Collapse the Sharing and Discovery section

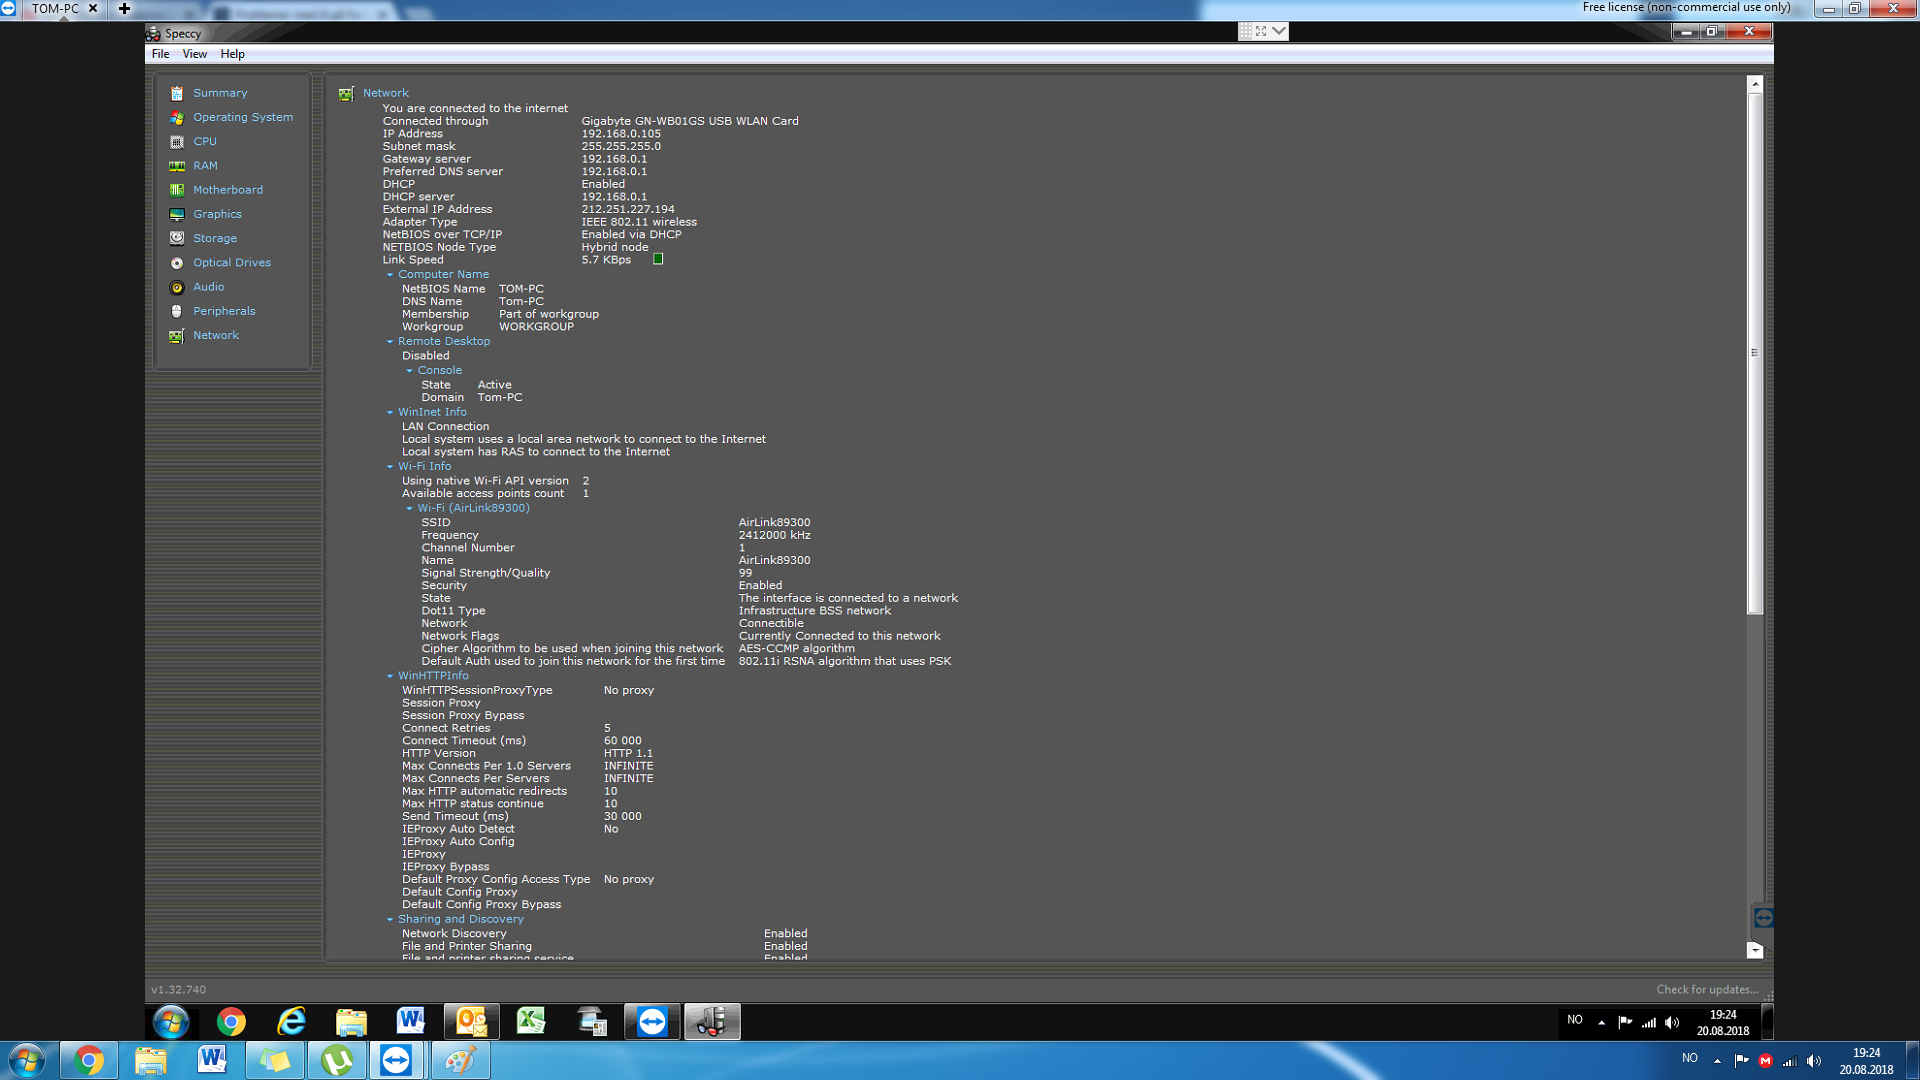[390, 920]
